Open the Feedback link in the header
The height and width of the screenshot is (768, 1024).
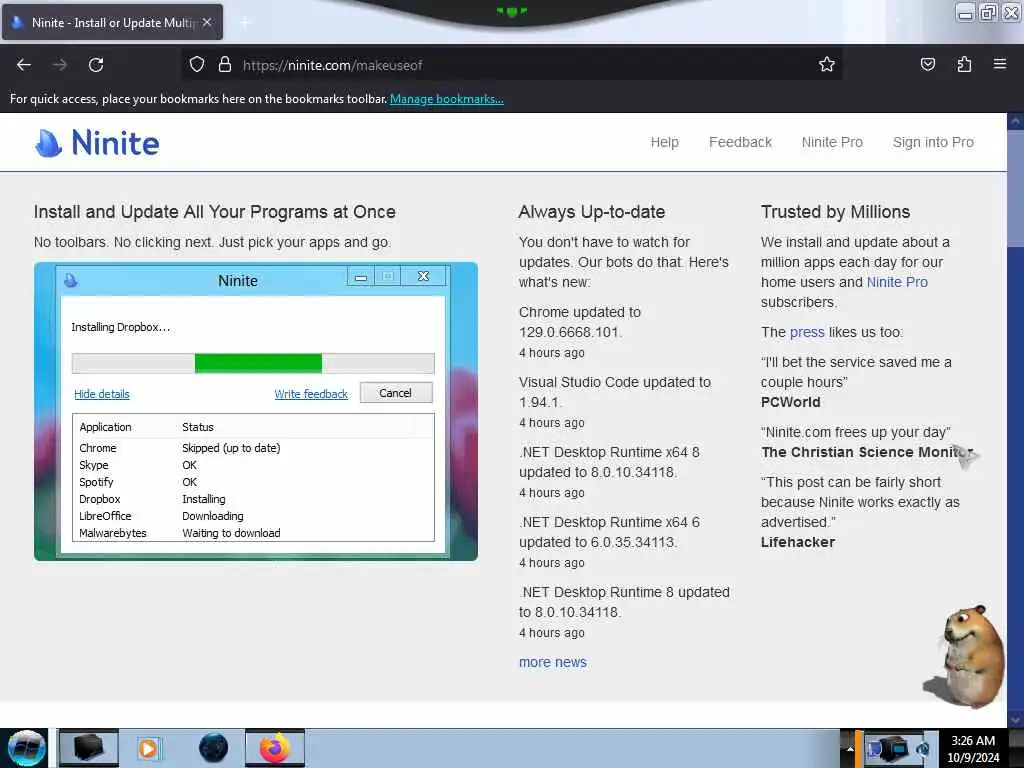(740, 142)
